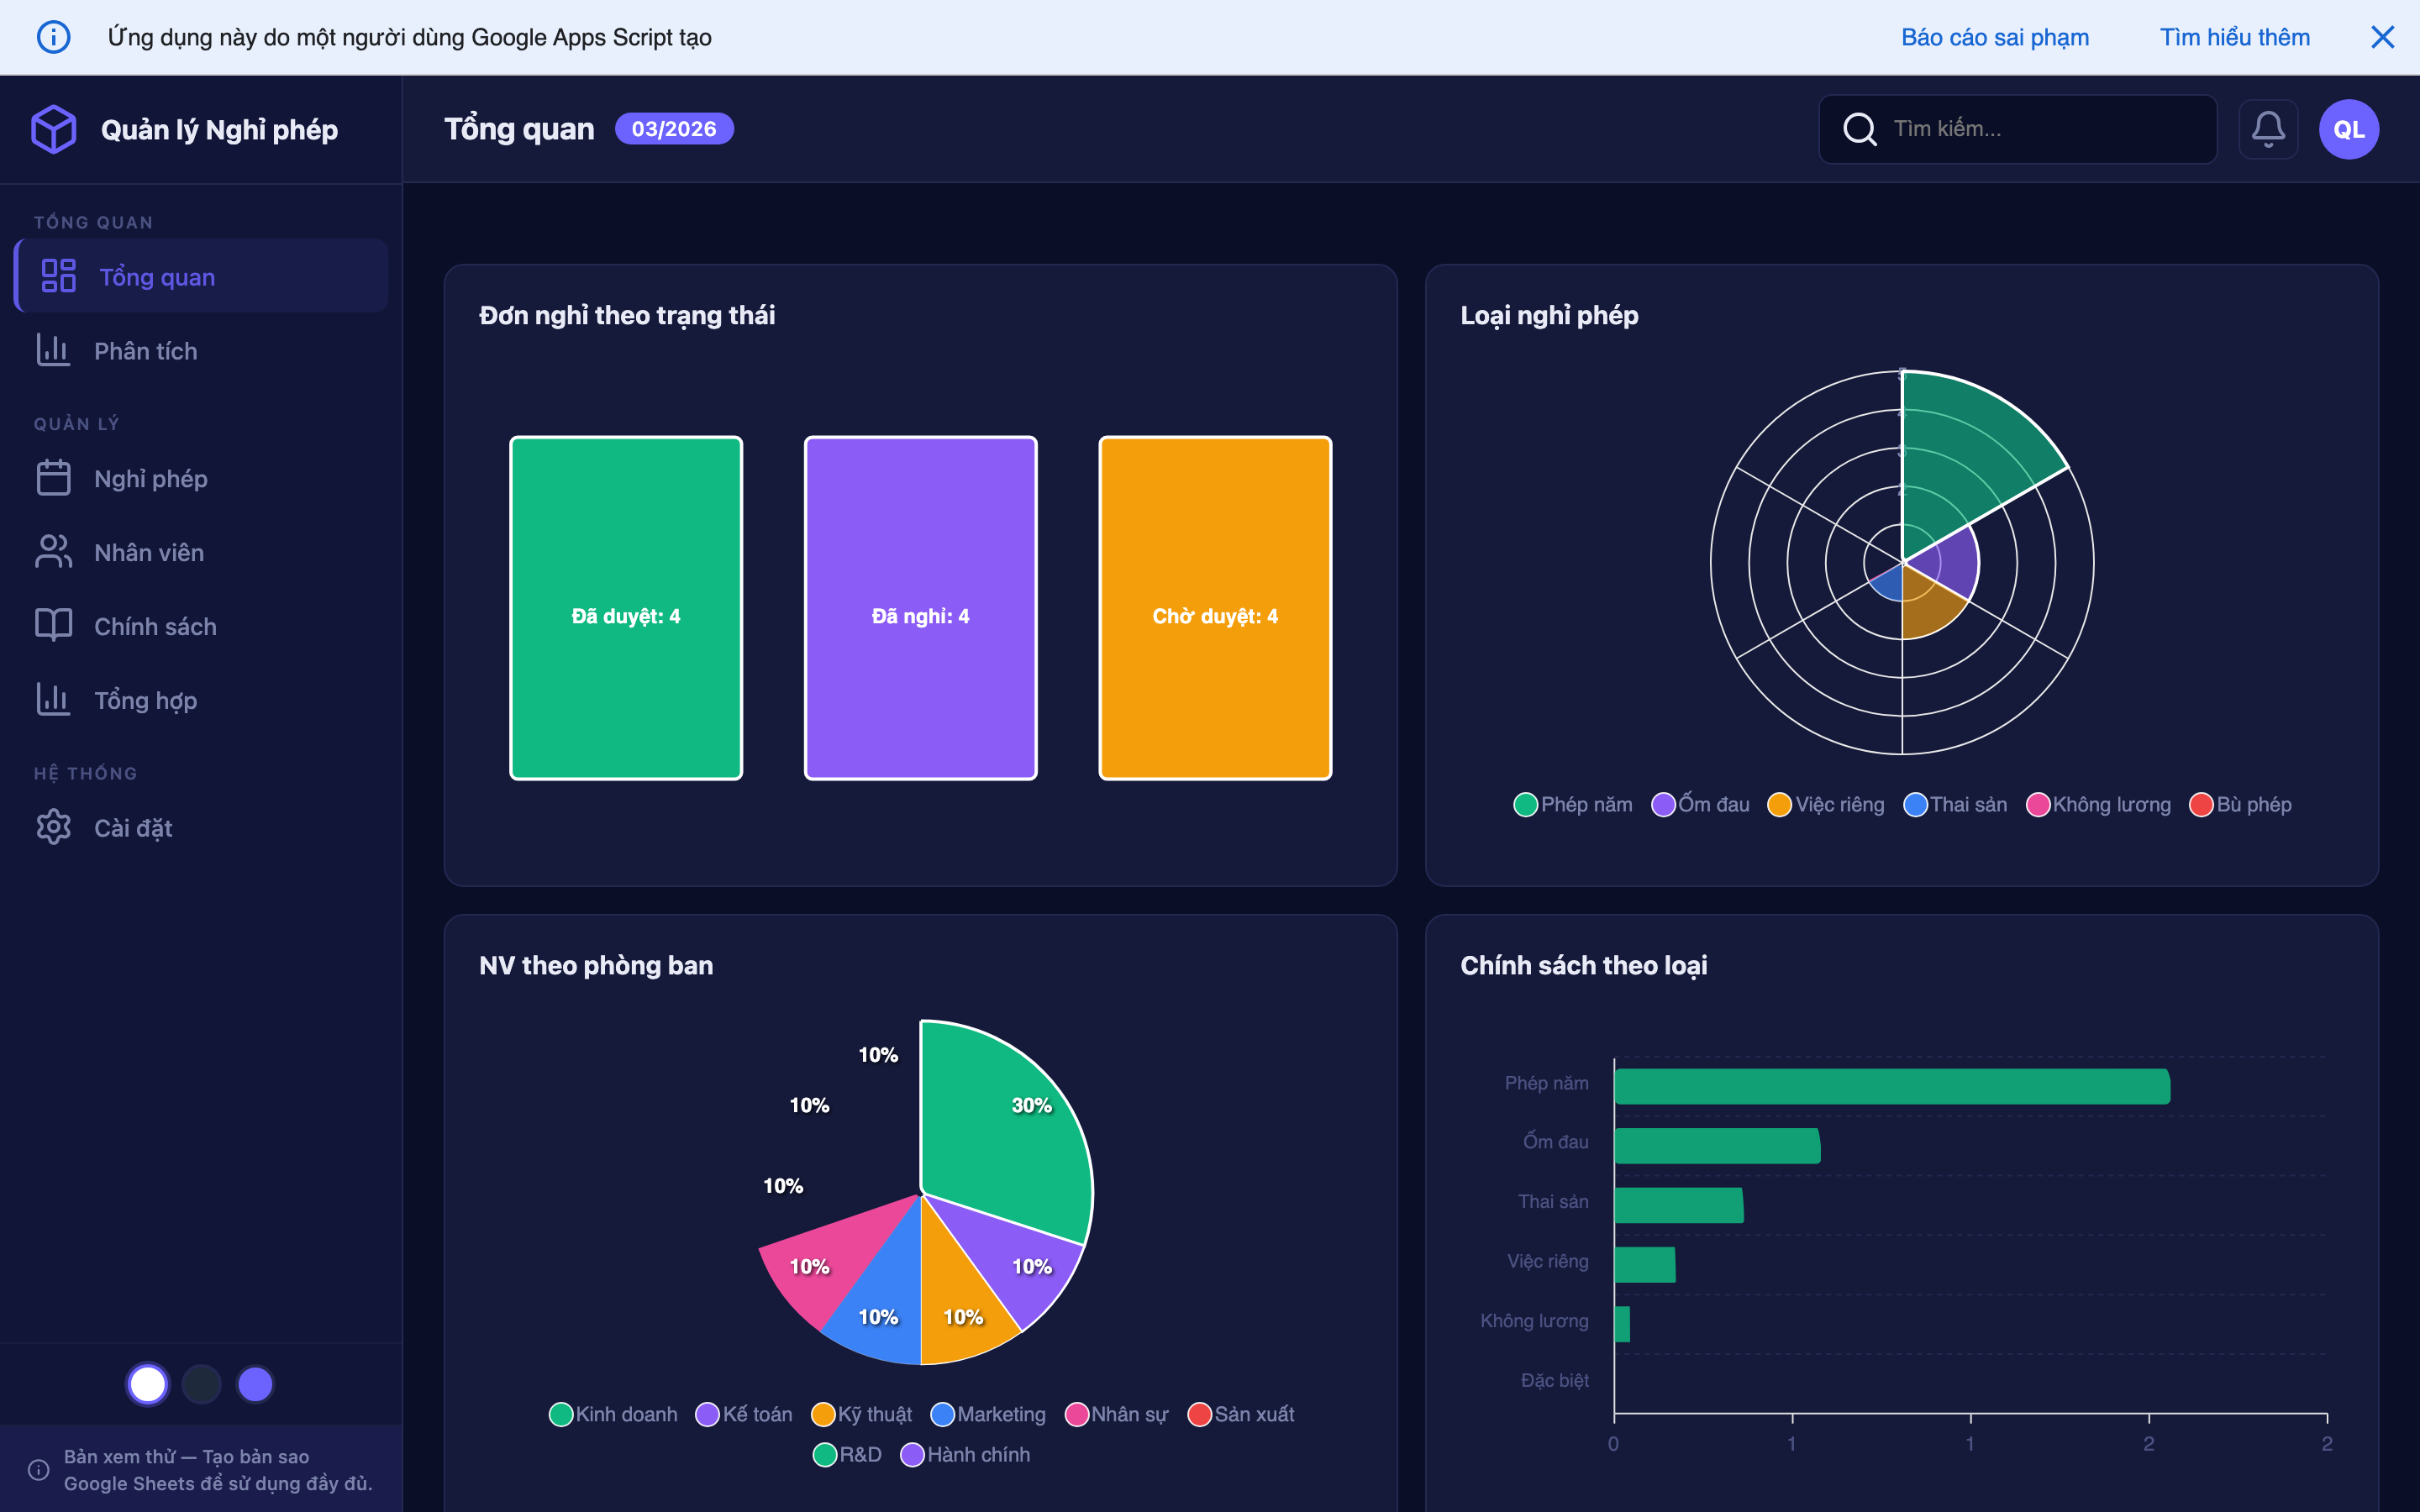Image resolution: width=2420 pixels, height=1512 pixels.
Task: Select the purple theme color dot
Action: (255, 1384)
